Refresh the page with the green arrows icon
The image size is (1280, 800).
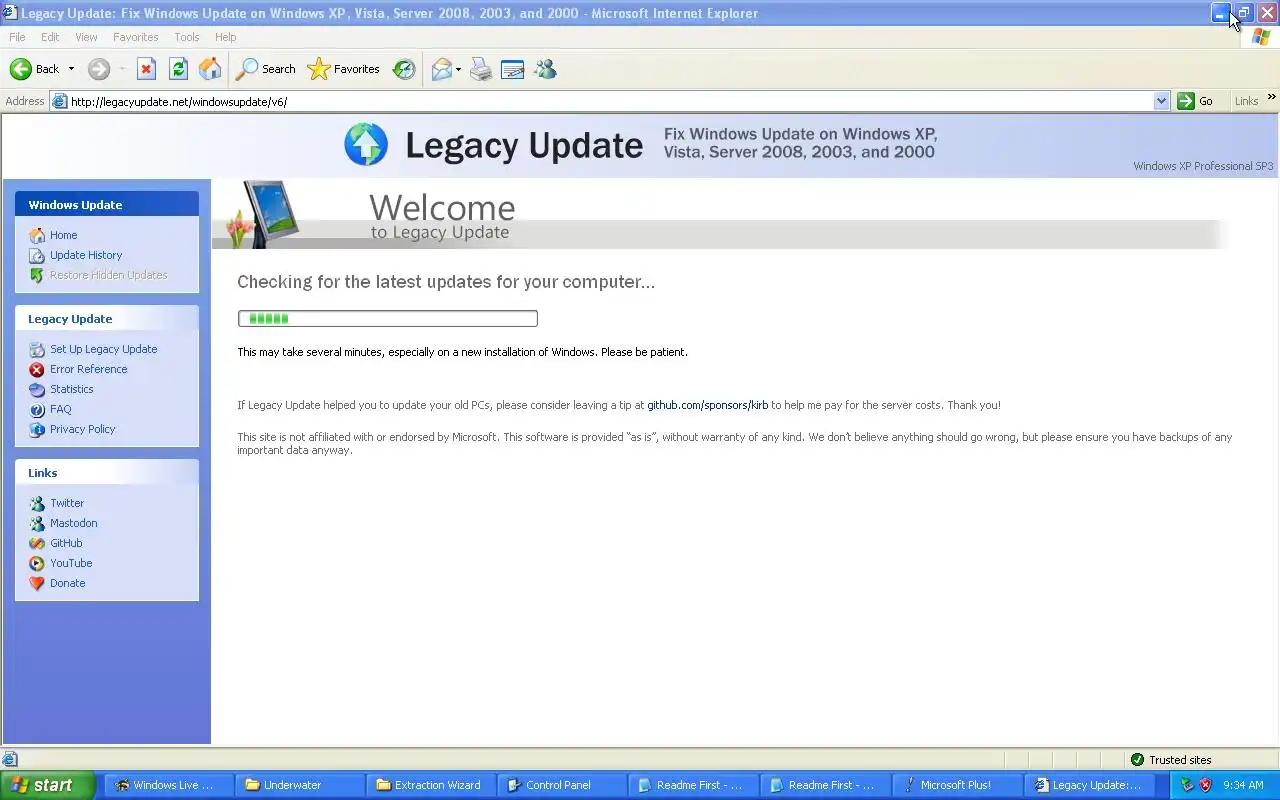tap(178, 69)
